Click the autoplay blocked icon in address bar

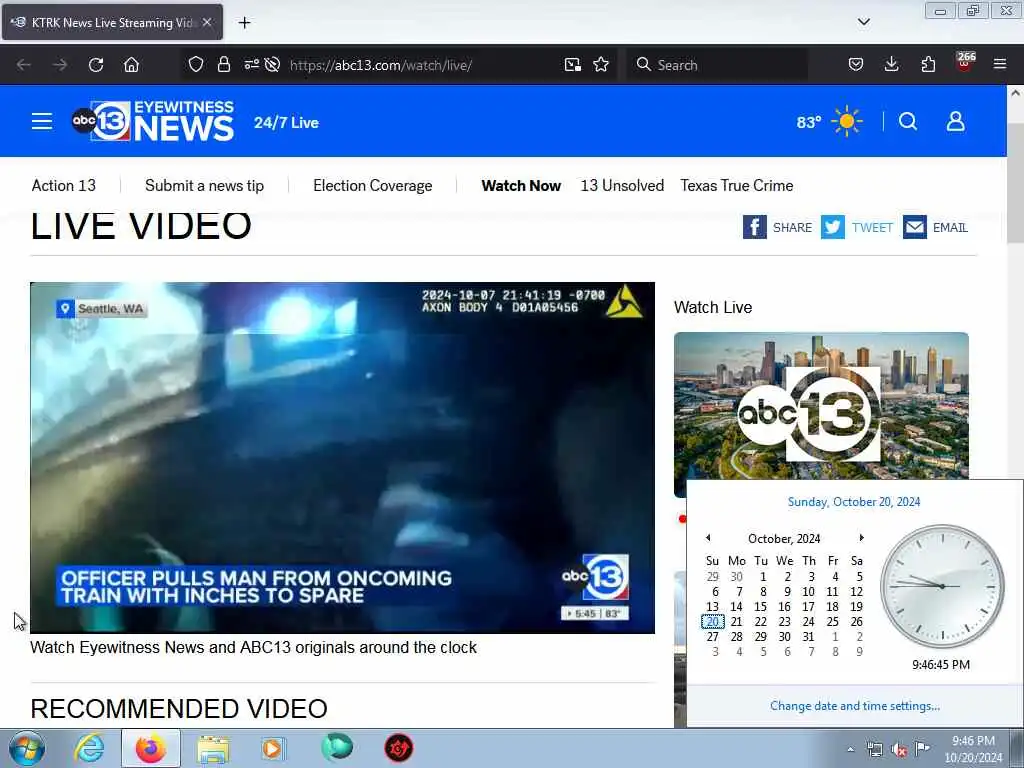[x=272, y=64]
